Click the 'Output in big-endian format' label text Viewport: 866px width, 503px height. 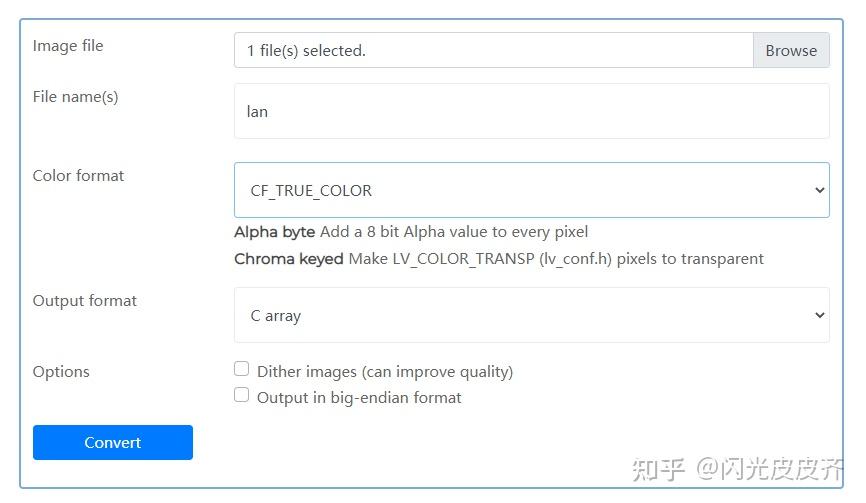(x=359, y=397)
